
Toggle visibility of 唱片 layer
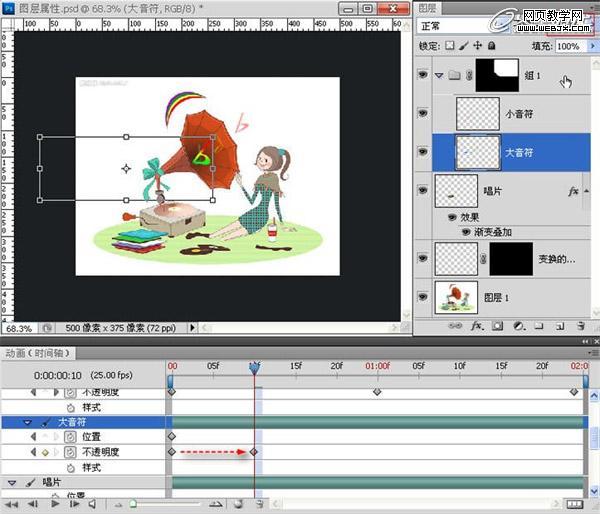422,190
